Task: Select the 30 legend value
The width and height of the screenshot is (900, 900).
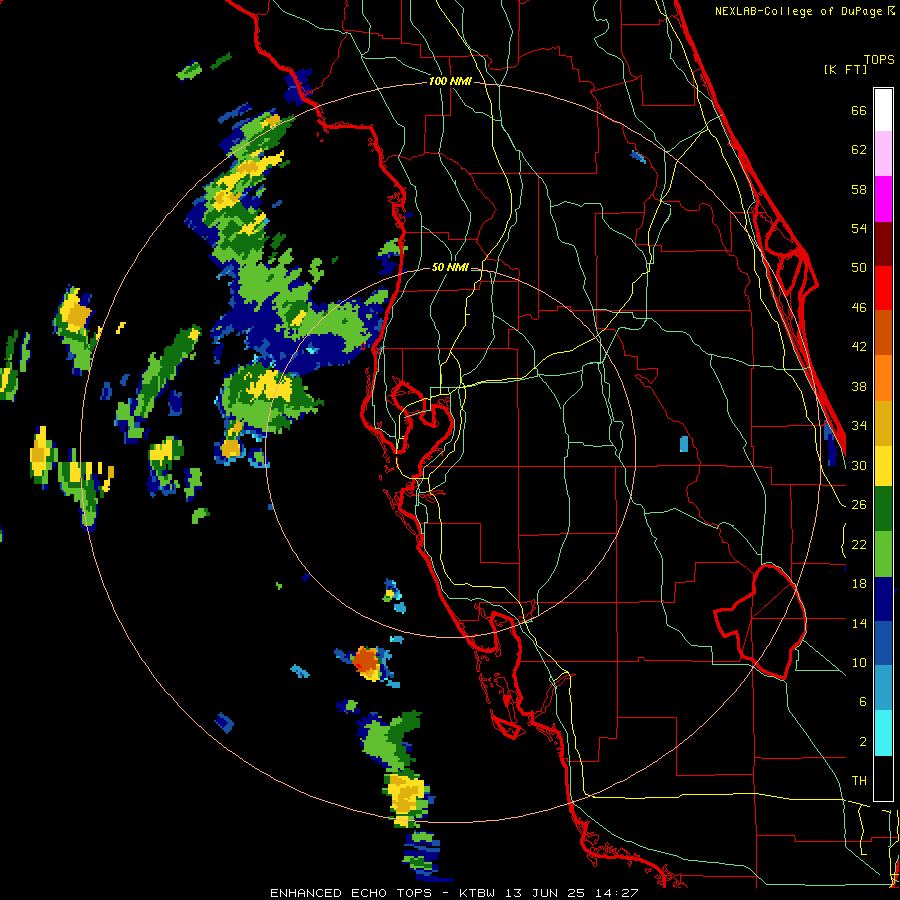Action: tap(859, 465)
